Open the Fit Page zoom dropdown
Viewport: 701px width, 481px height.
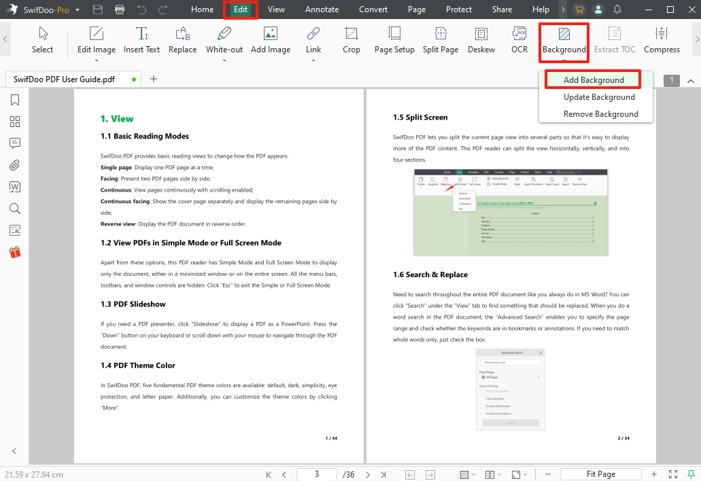point(600,474)
